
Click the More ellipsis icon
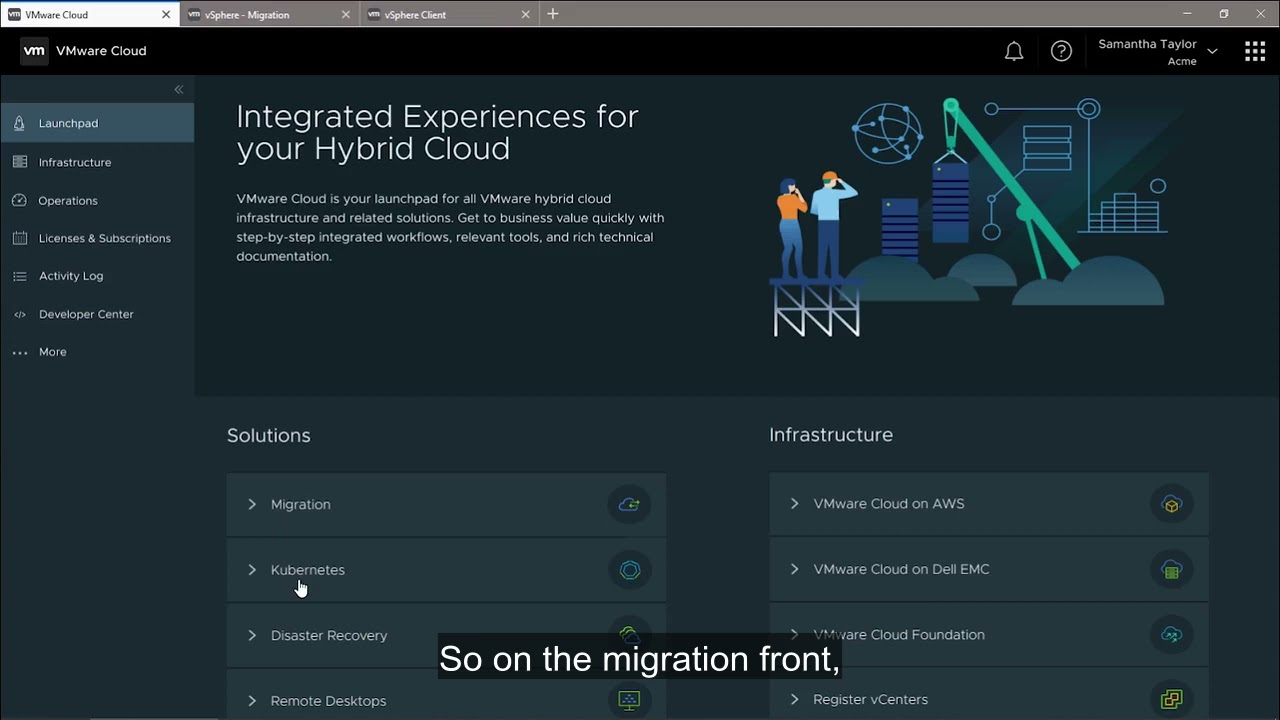[20, 352]
